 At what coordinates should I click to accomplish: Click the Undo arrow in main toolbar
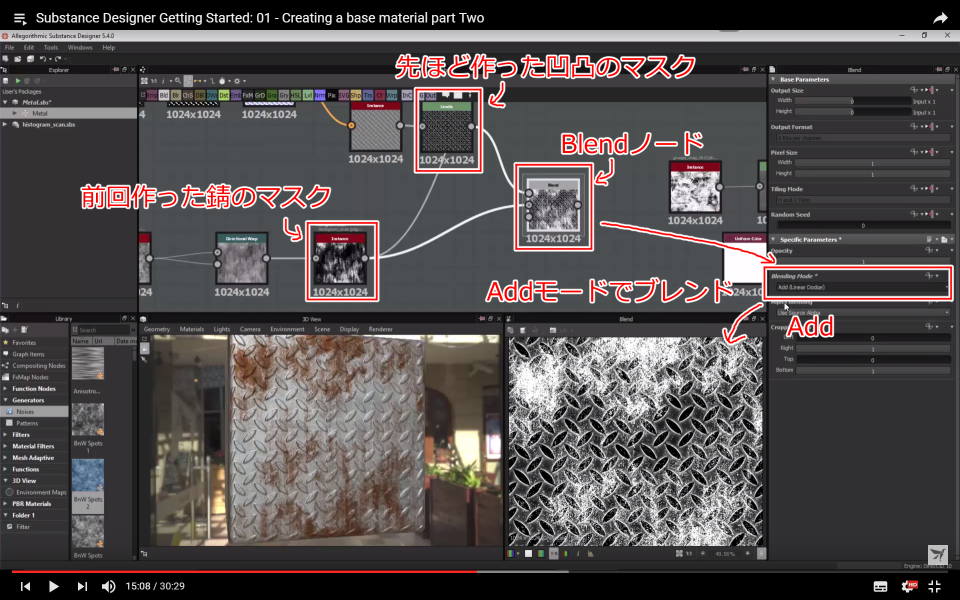[x=42, y=59]
